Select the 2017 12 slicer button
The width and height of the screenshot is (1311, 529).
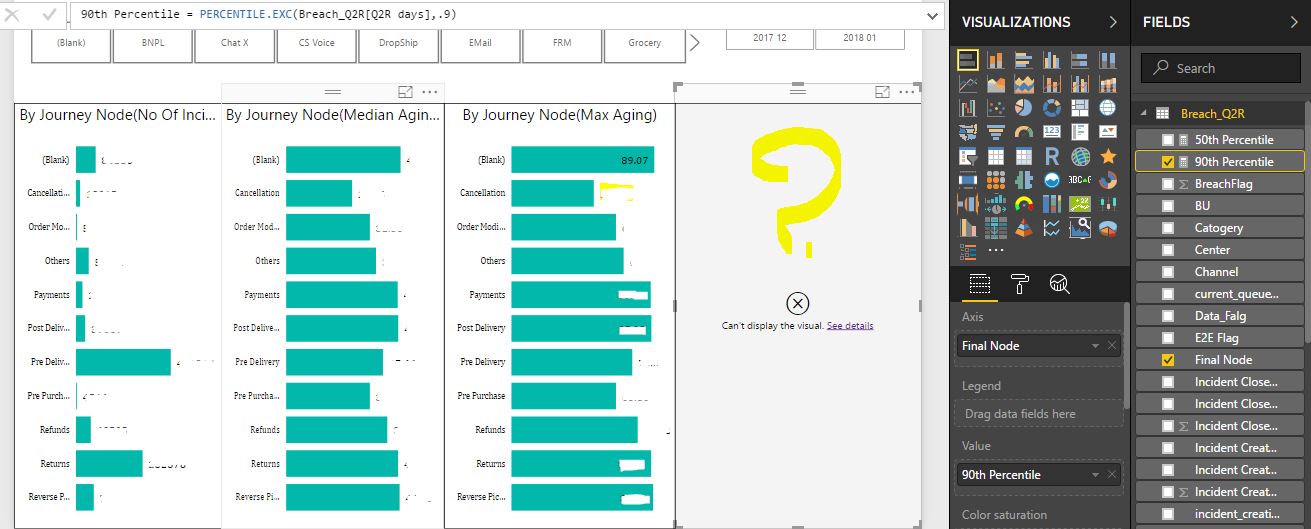(x=769, y=37)
